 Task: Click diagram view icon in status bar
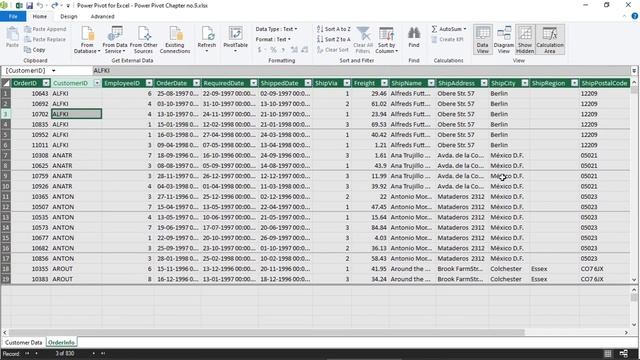point(624,353)
